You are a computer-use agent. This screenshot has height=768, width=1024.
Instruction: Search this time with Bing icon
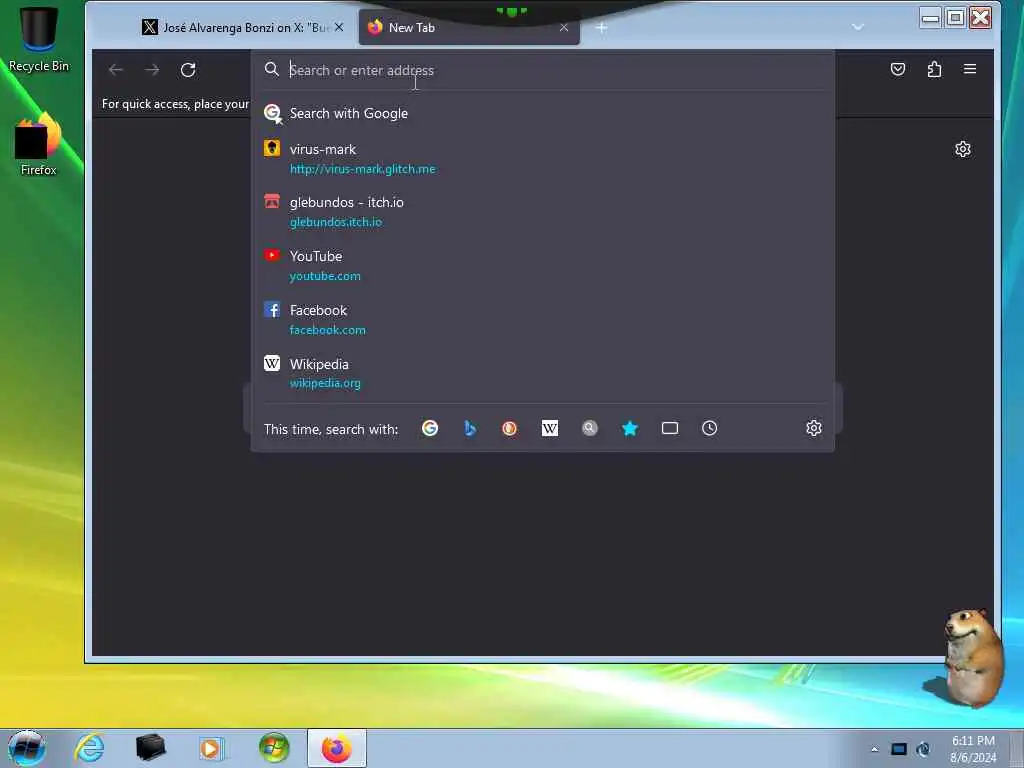pos(470,428)
